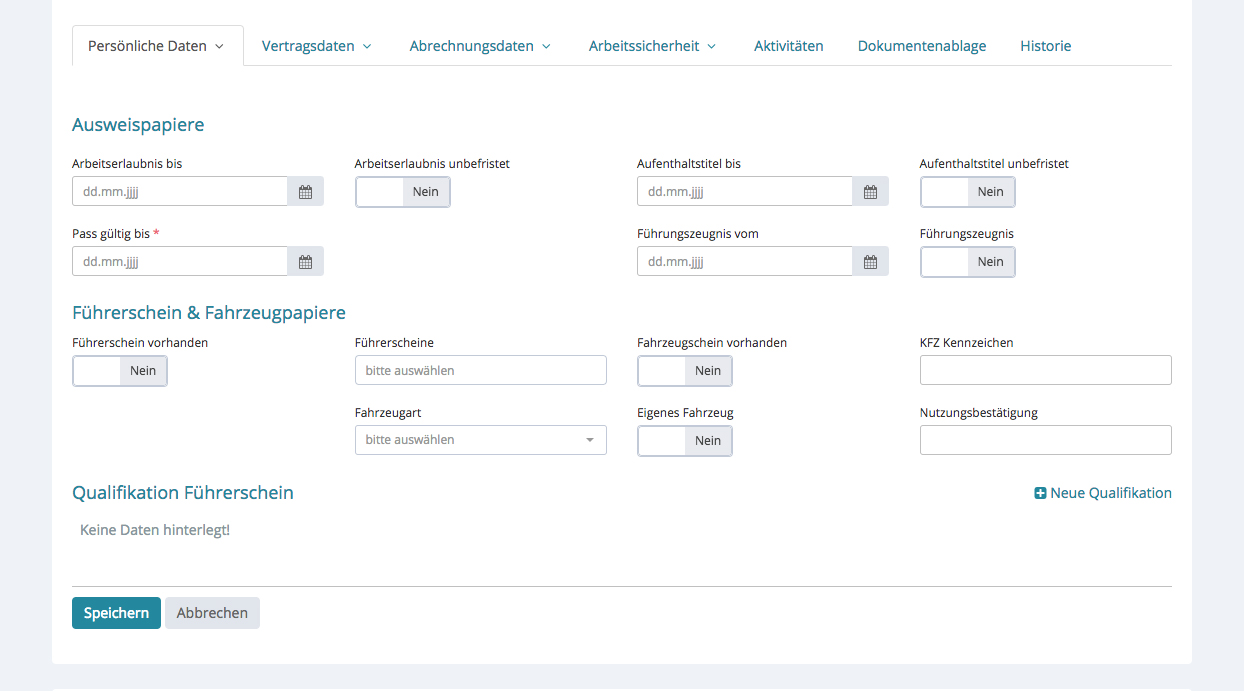The image size is (1244, 691).
Task: Expand the Abrechnungsdaten tab menu
Action: [480, 46]
